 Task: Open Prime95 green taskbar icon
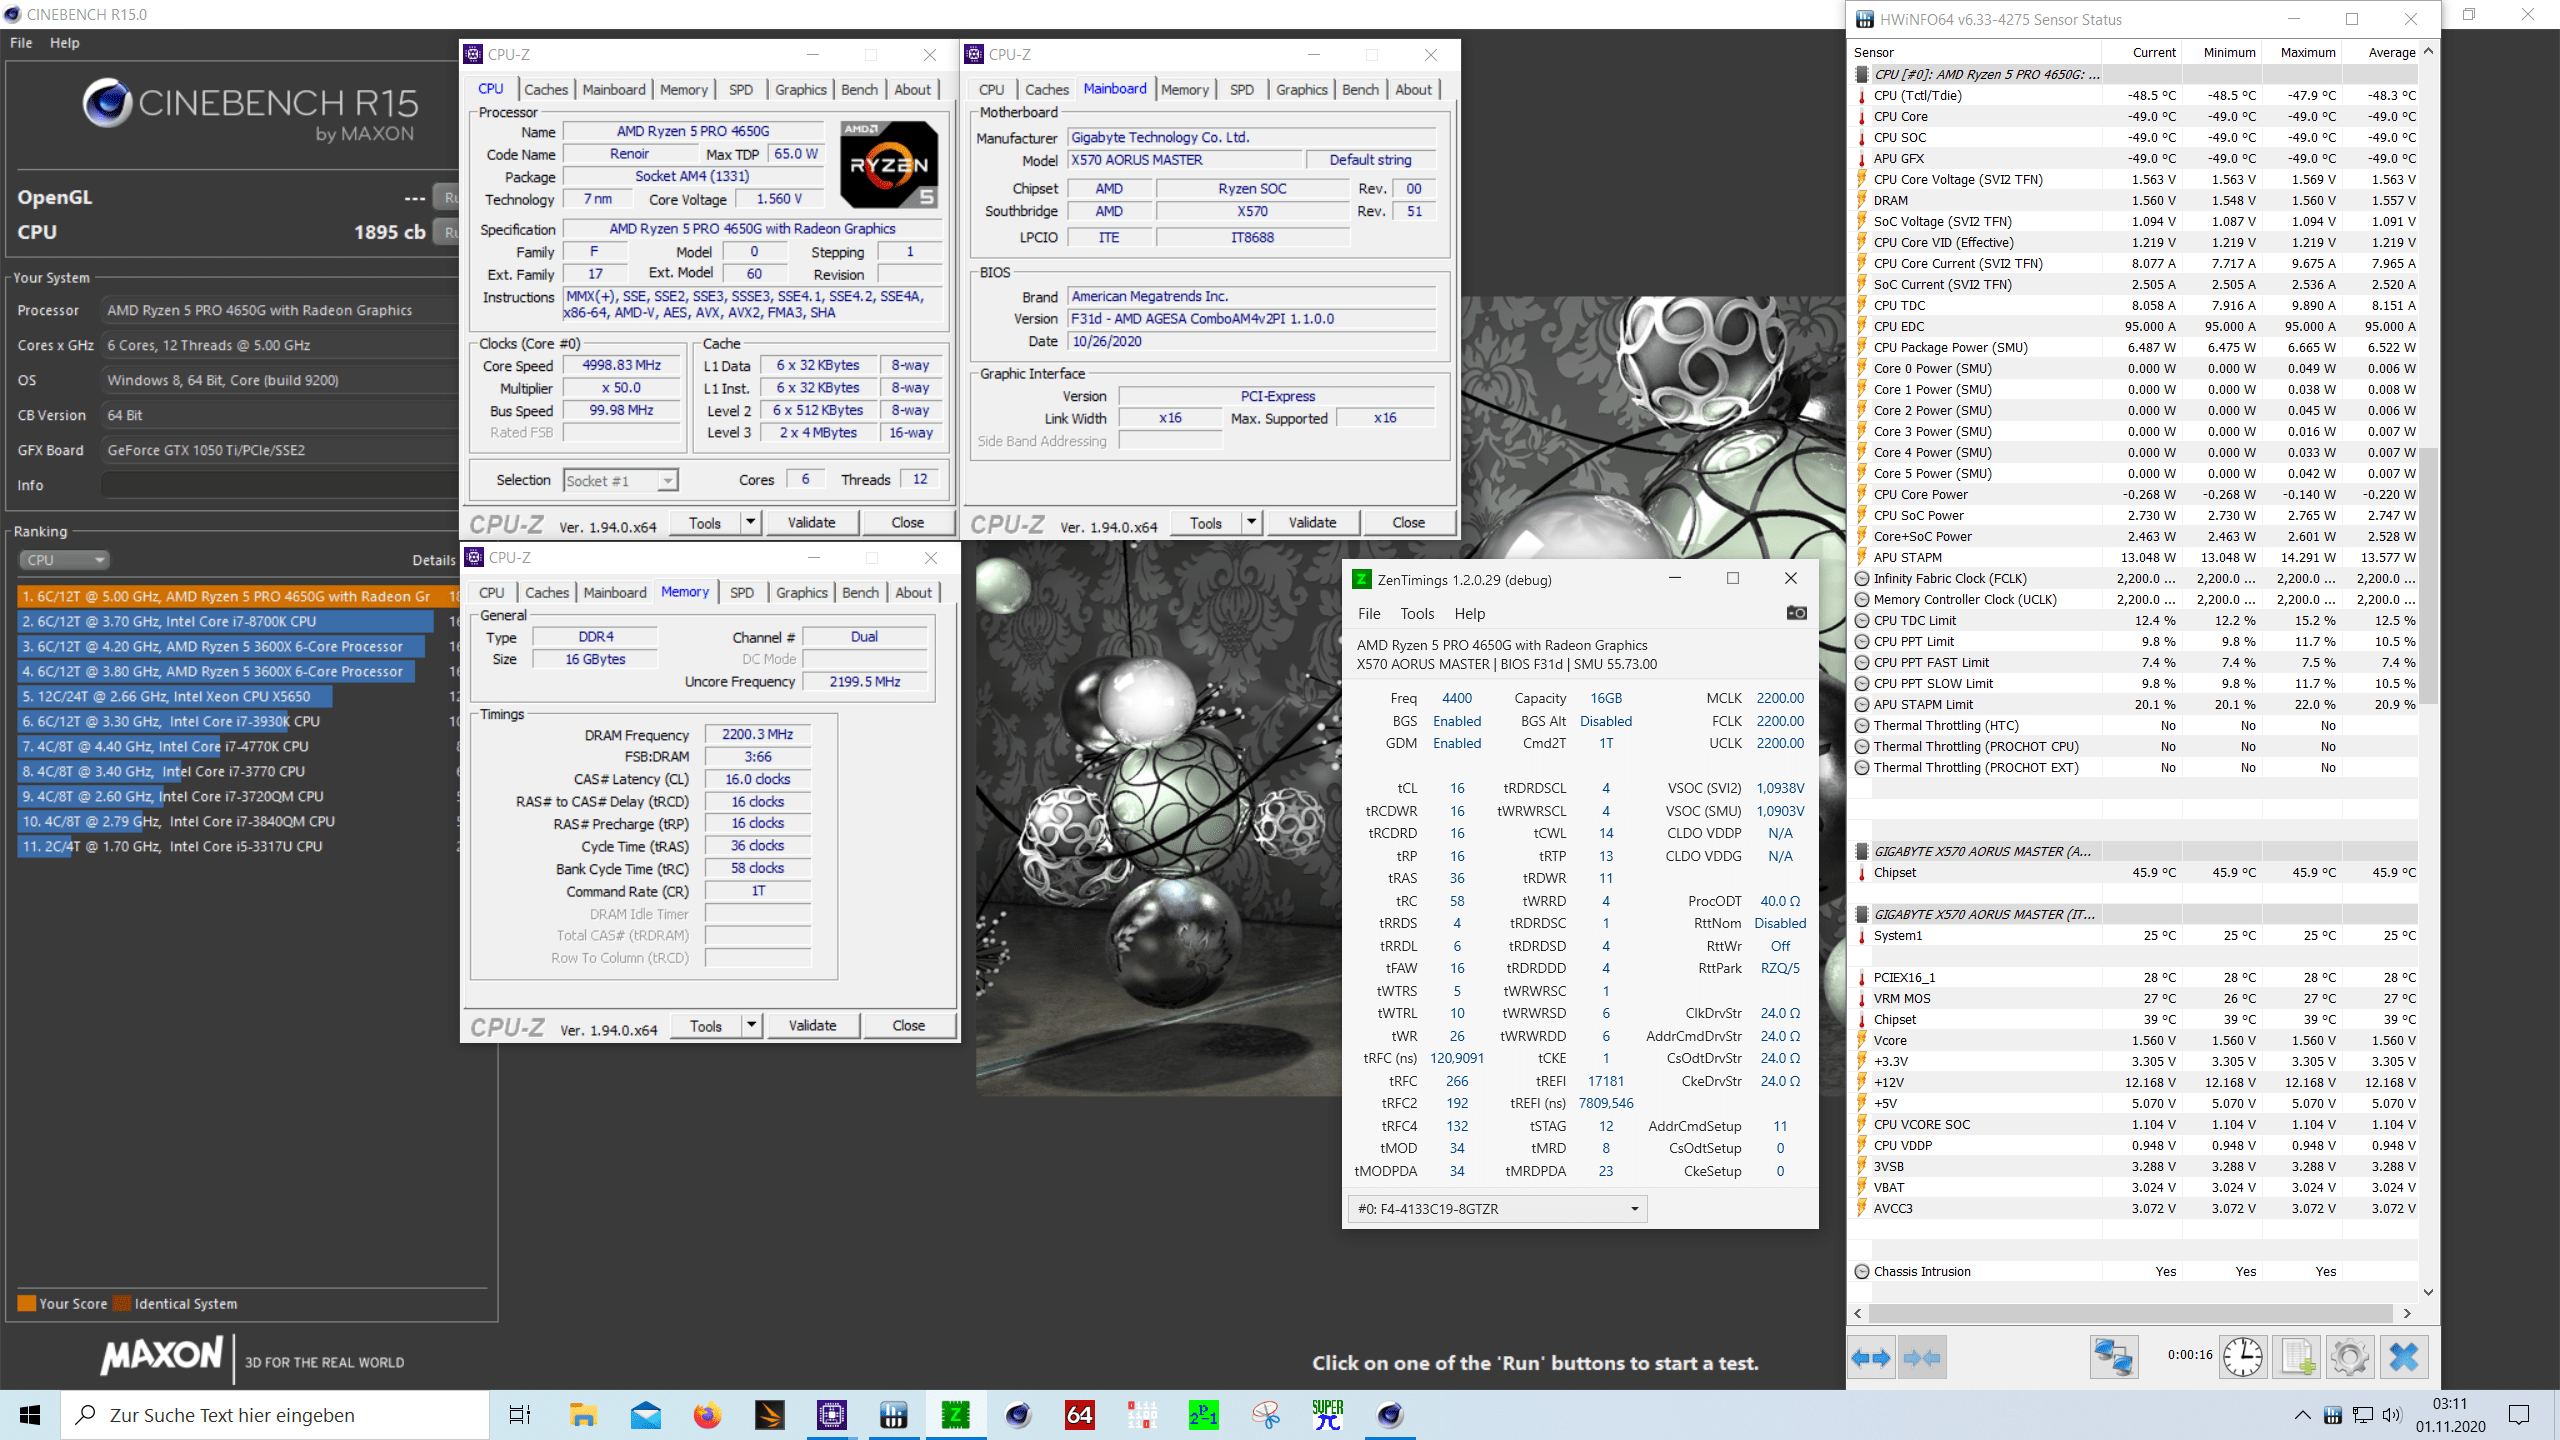pyautogui.click(x=1203, y=1415)
